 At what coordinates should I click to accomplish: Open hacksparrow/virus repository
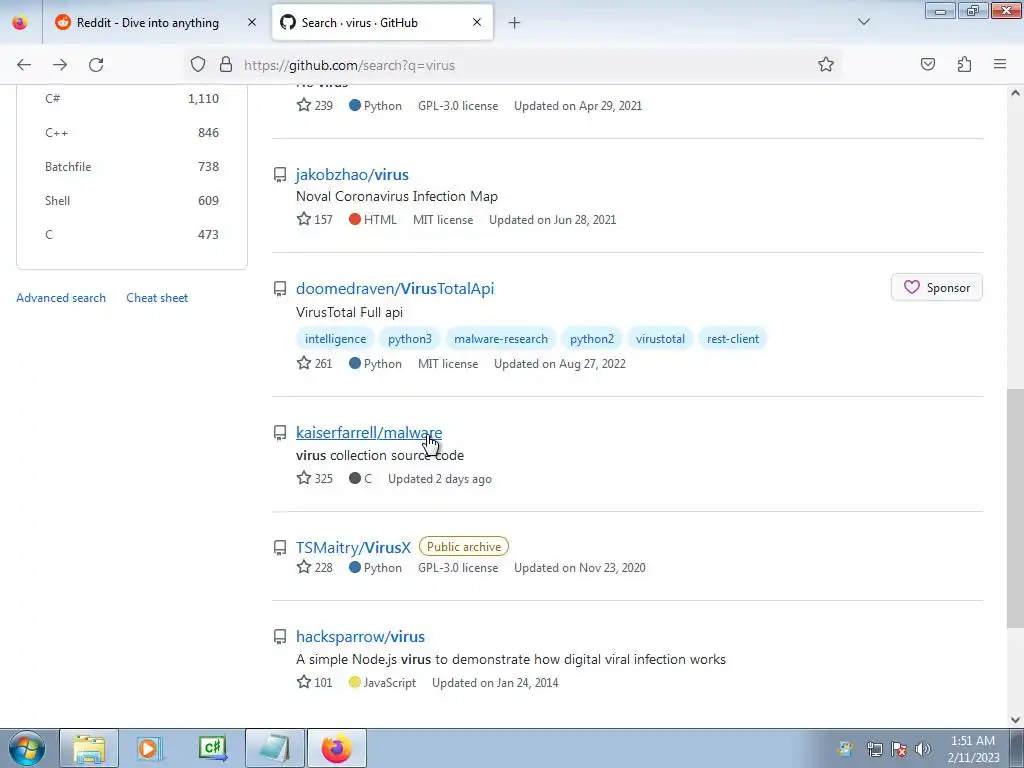(360, 636)
